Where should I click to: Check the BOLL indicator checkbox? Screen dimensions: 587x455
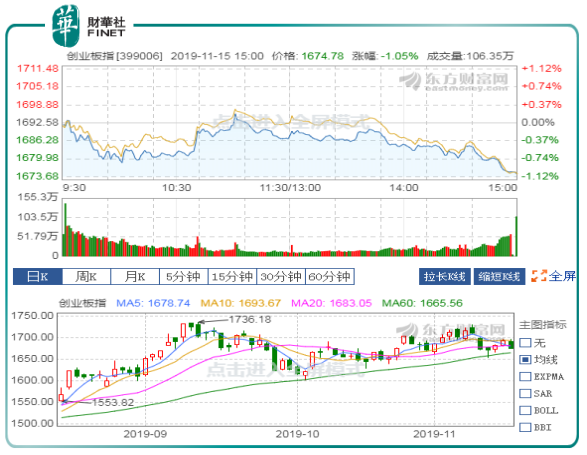click(525, 410)
